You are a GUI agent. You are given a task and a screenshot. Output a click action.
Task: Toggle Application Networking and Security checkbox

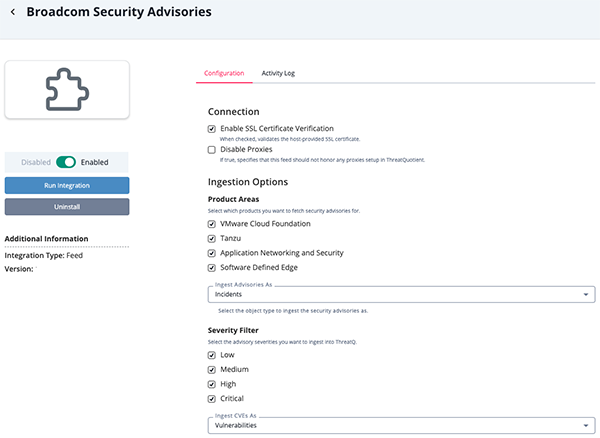point(212,253)
